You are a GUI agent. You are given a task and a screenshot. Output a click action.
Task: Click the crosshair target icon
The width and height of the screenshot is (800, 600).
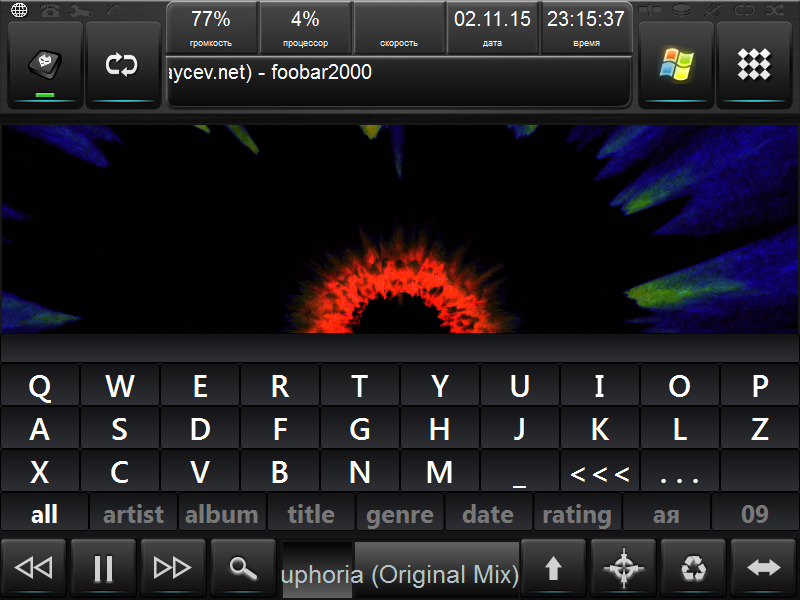623,569
